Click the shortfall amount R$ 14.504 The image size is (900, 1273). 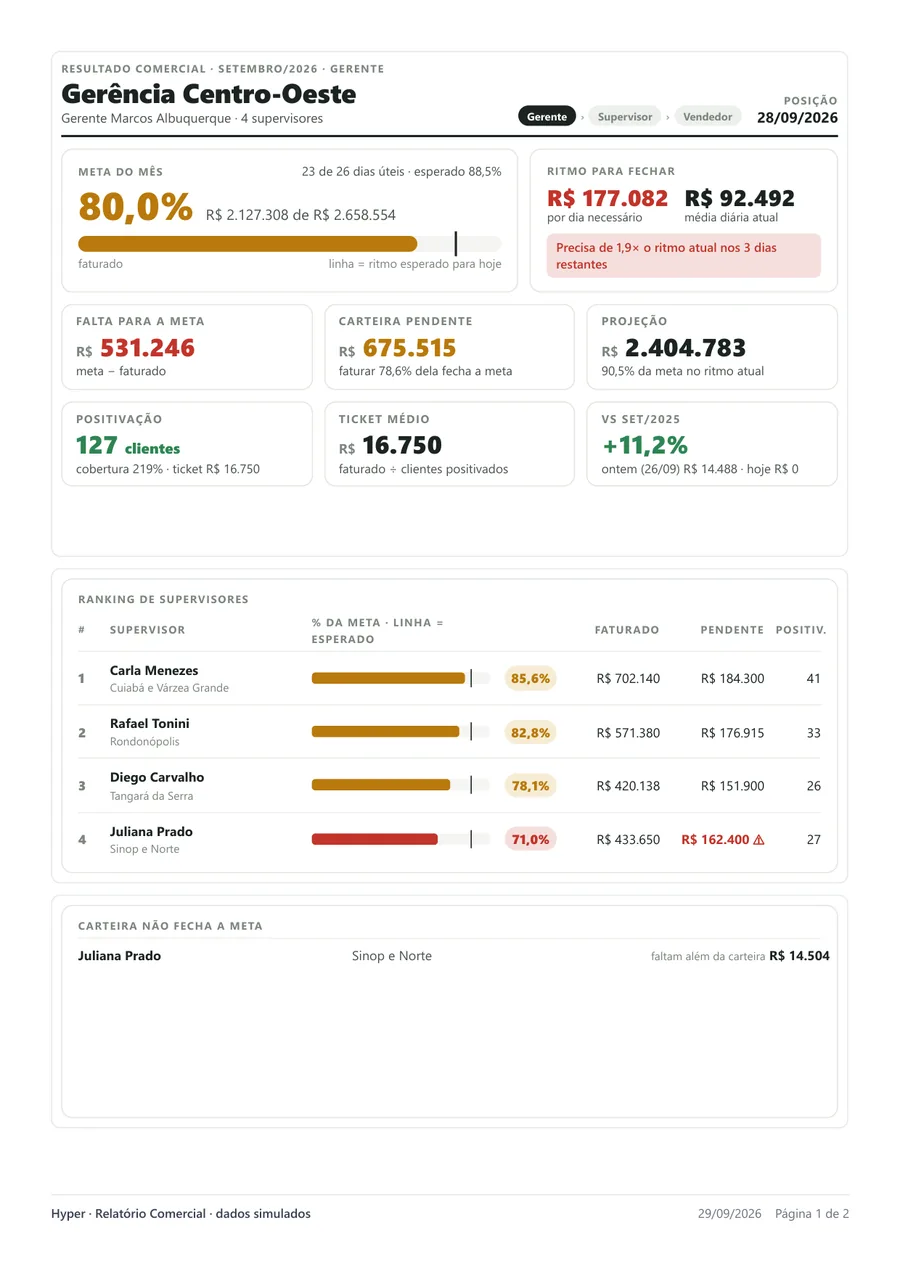point(799,955)
